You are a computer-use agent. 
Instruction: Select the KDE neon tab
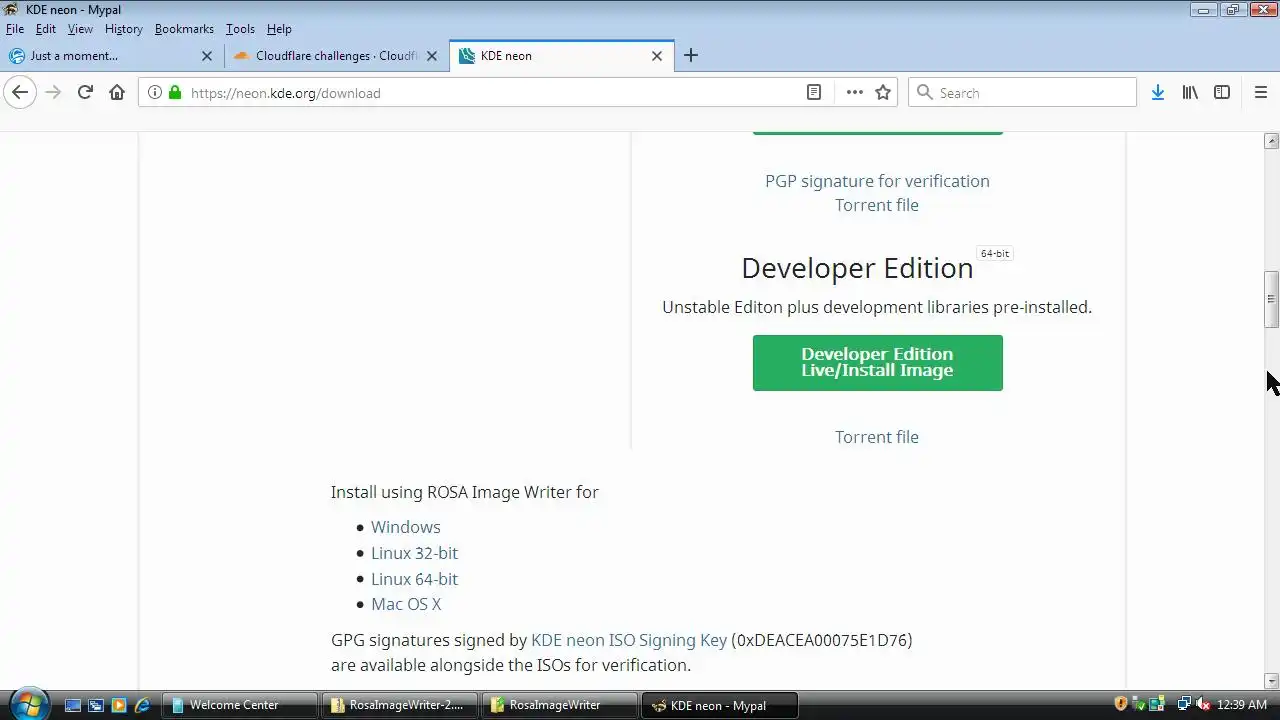click(x=562, y=56)
